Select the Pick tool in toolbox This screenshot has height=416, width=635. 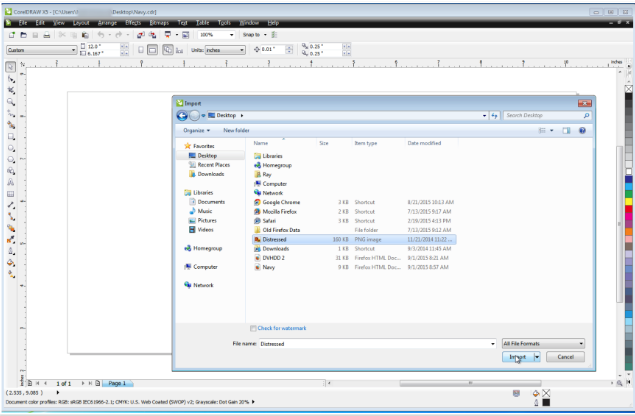(x=10, y=67)
